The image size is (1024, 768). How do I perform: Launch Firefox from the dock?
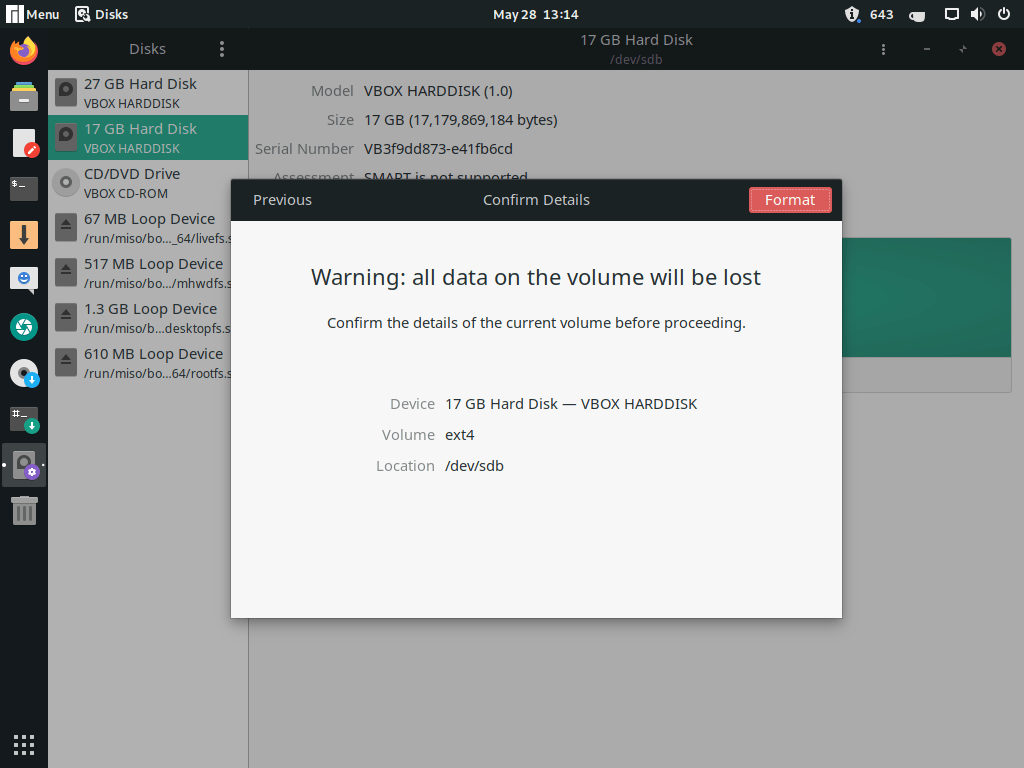[24, 51]
